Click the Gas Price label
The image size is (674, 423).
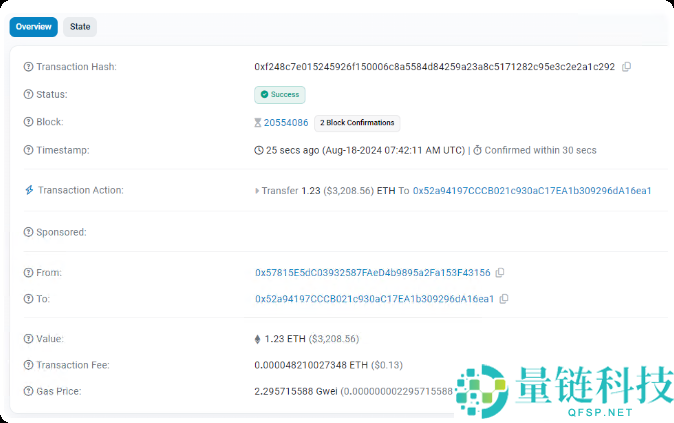pyautogui.click(x=58, y=391)
